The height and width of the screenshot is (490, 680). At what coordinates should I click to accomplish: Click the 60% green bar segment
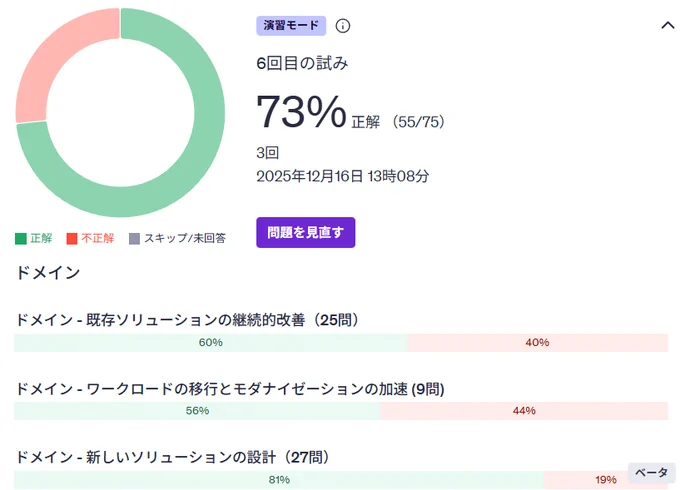point(210,343)
